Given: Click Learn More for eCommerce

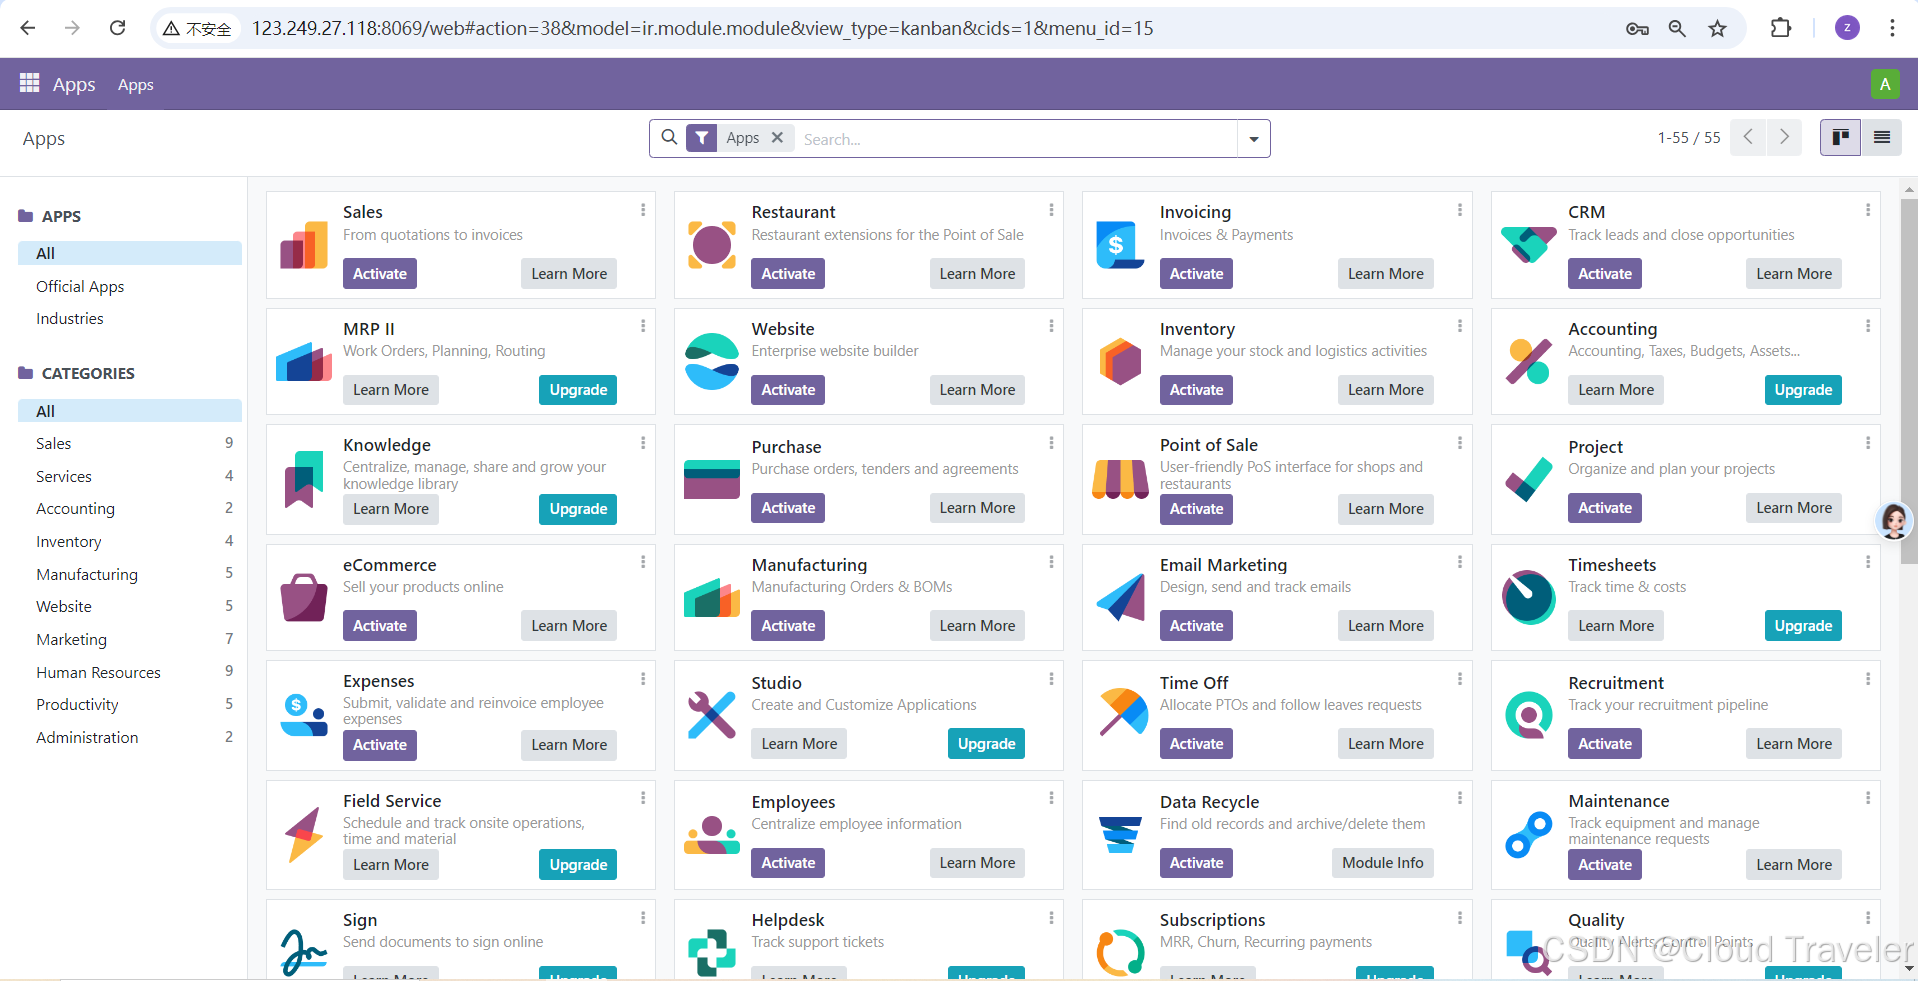Looking at the screenshot, I should pyautogui.click(x=569, y=626).
